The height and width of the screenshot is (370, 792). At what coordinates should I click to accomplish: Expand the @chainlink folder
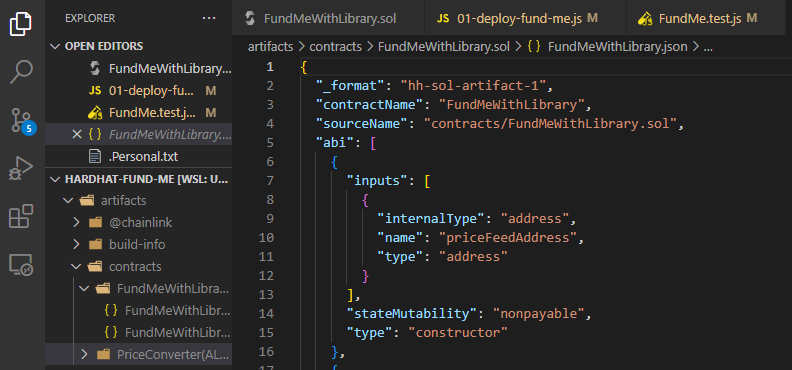[x=76, y=223]
